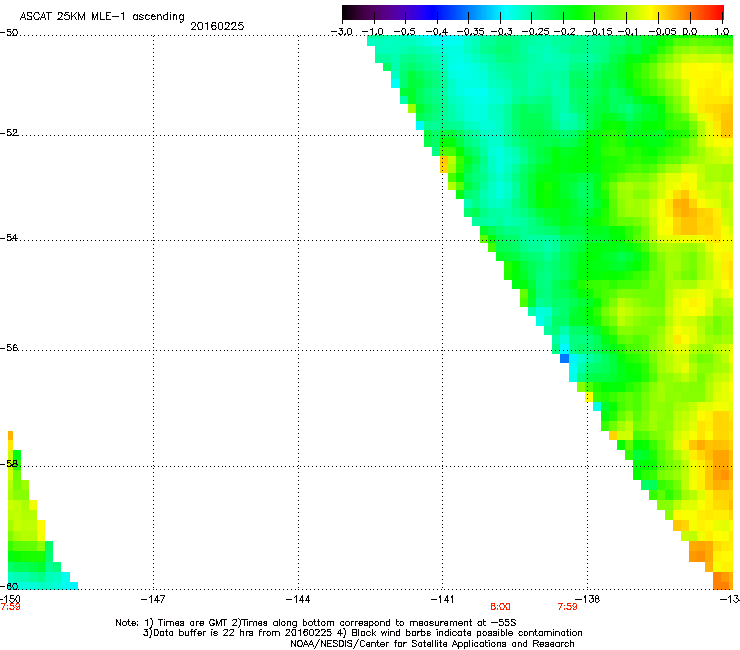Image resolution: width=740 pixels, height=650 pixels.
Task: Click the "-0.35" color scale label
Action: pyautogui.click(x=471, y=32)
